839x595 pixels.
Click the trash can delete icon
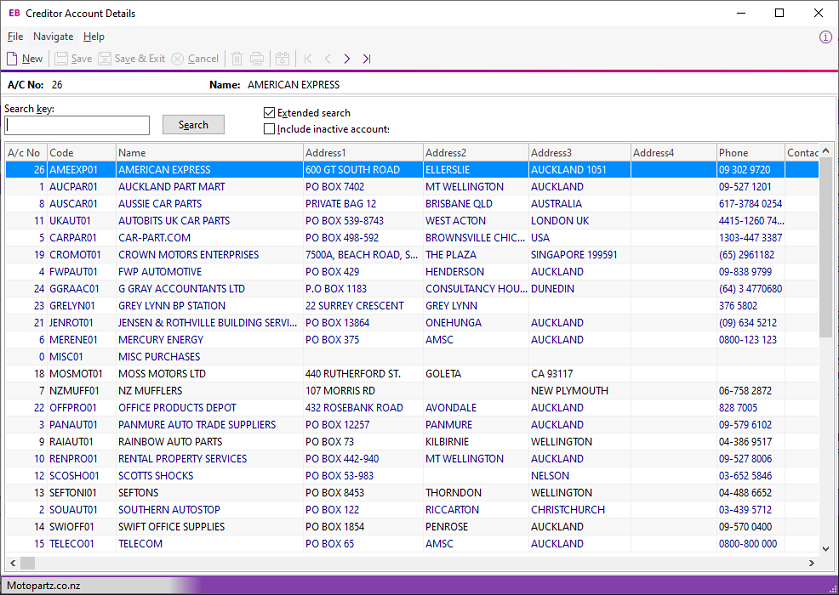tap(237, 58)
